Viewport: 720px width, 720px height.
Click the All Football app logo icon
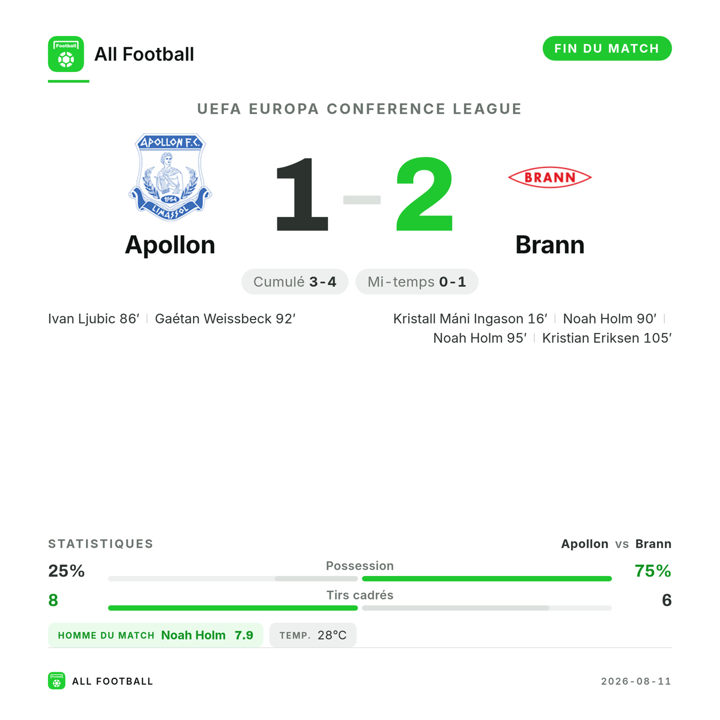[66, 54]
